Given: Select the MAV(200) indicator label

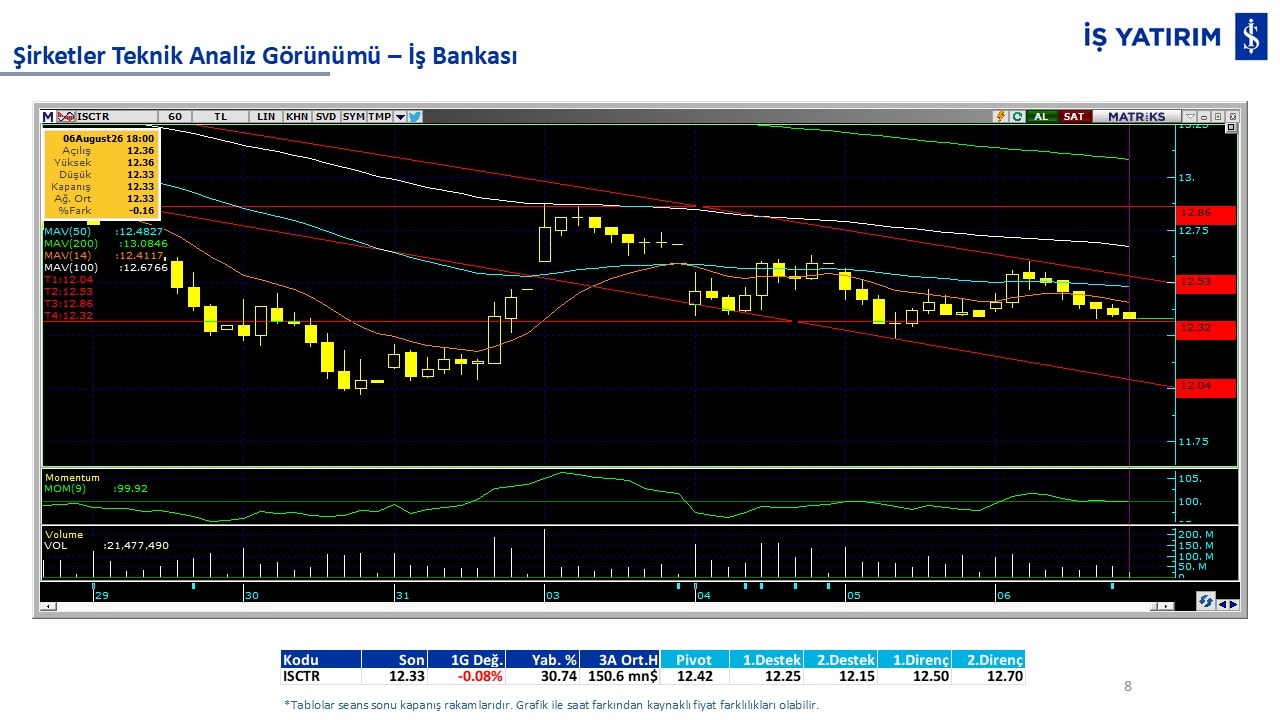Looking at the screenshot, I should click(x=70, y=244).
